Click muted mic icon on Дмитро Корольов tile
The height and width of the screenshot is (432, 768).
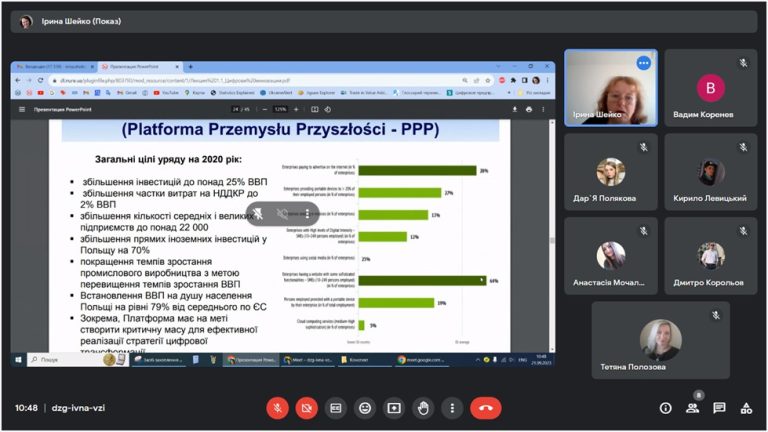[744, 231]
